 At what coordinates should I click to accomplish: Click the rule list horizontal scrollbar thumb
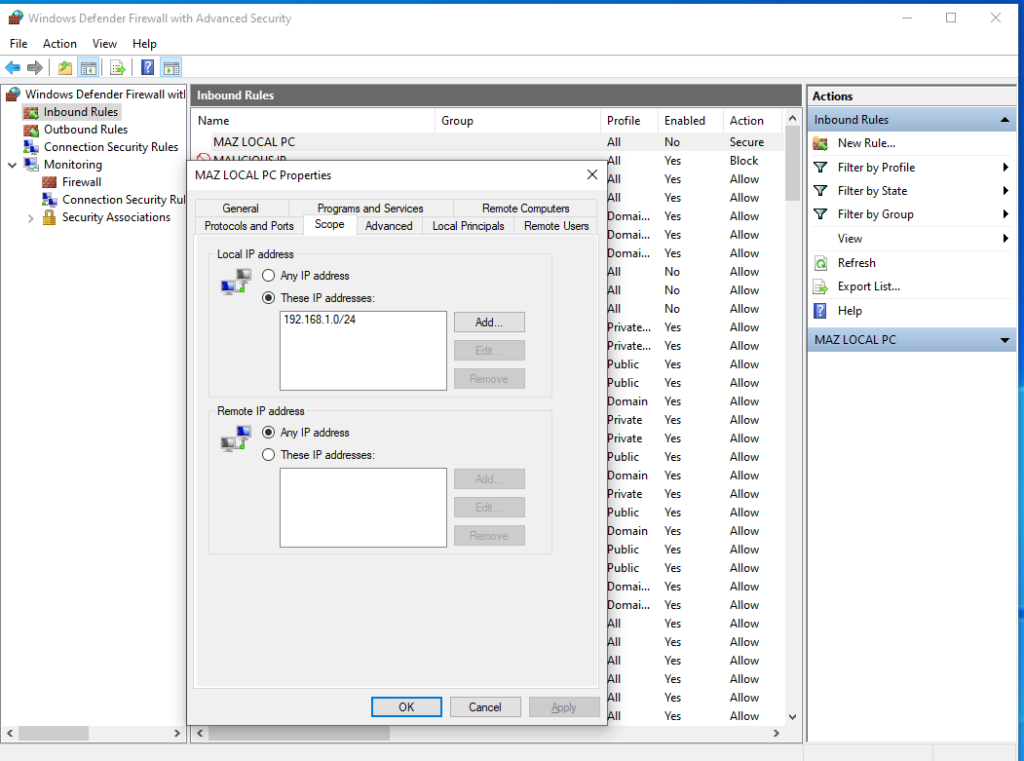299,734
